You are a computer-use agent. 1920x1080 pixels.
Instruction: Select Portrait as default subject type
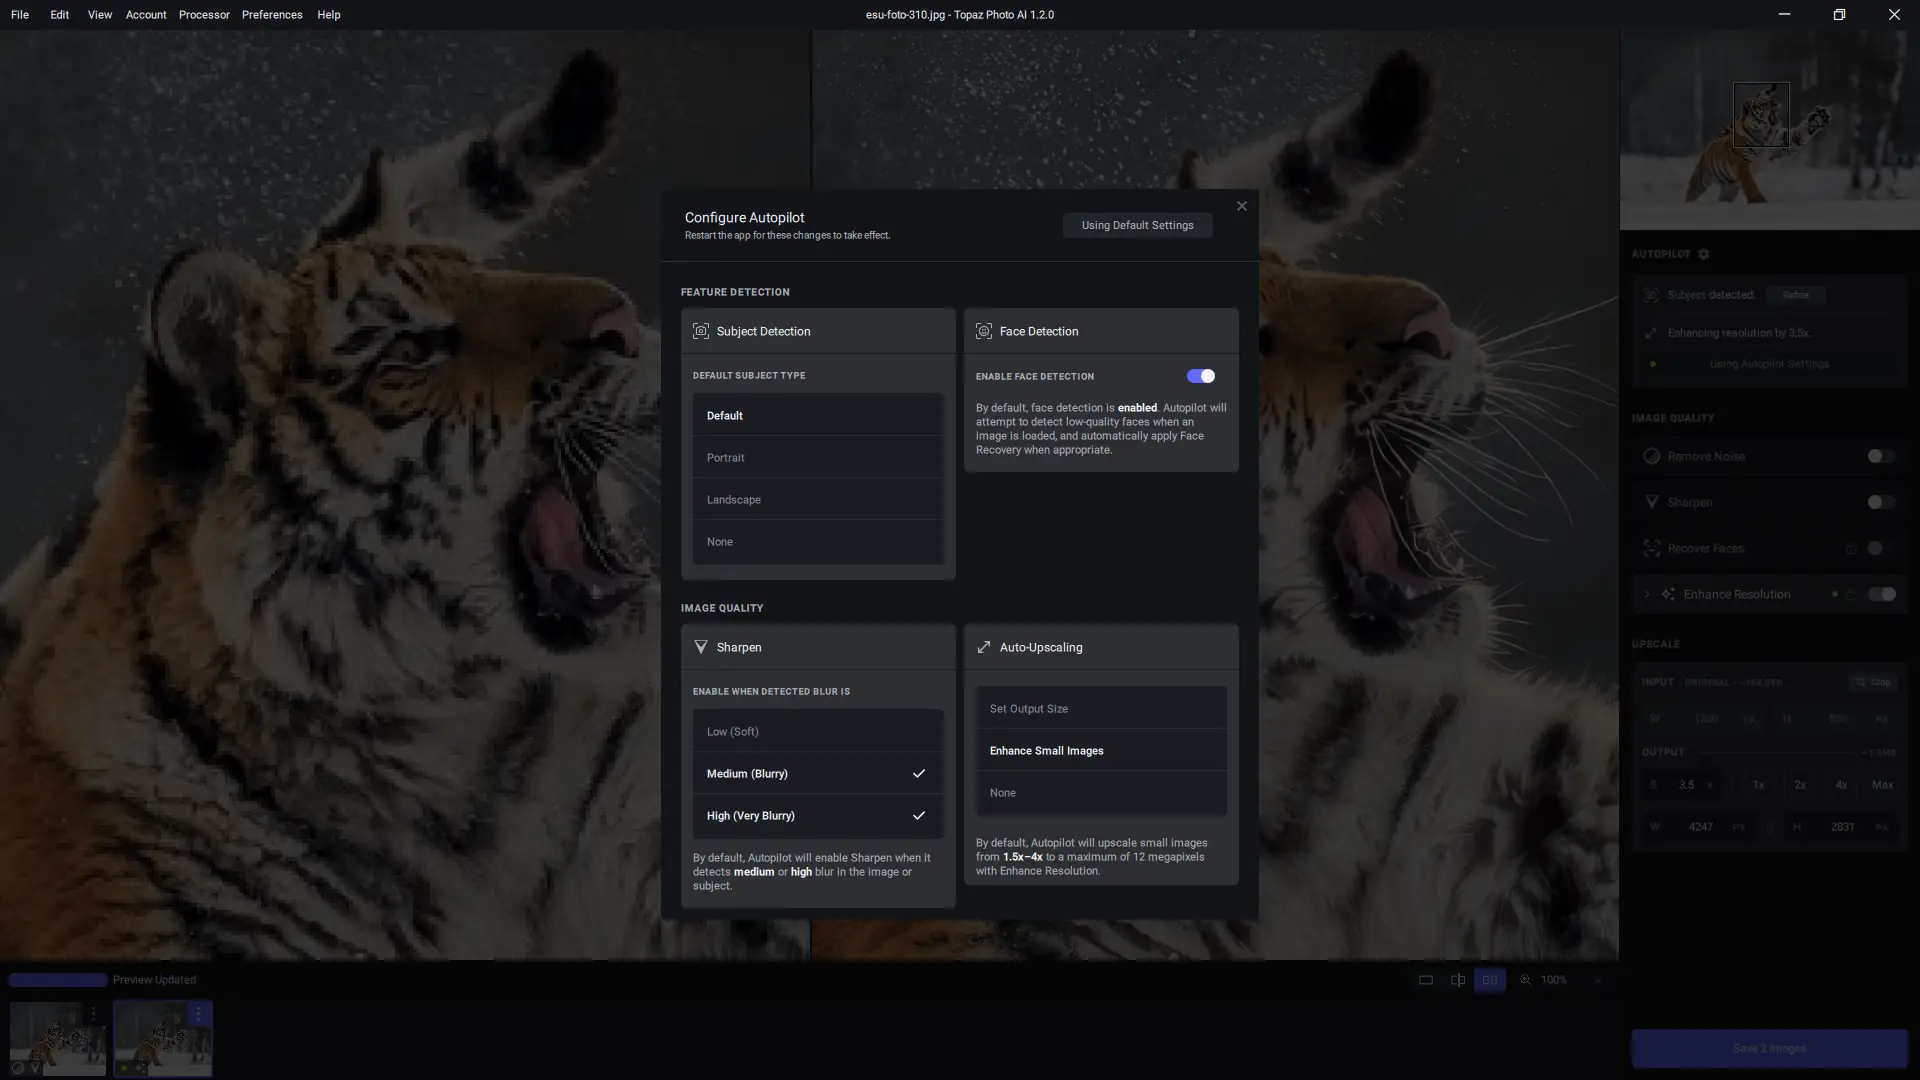pos(817,458)
